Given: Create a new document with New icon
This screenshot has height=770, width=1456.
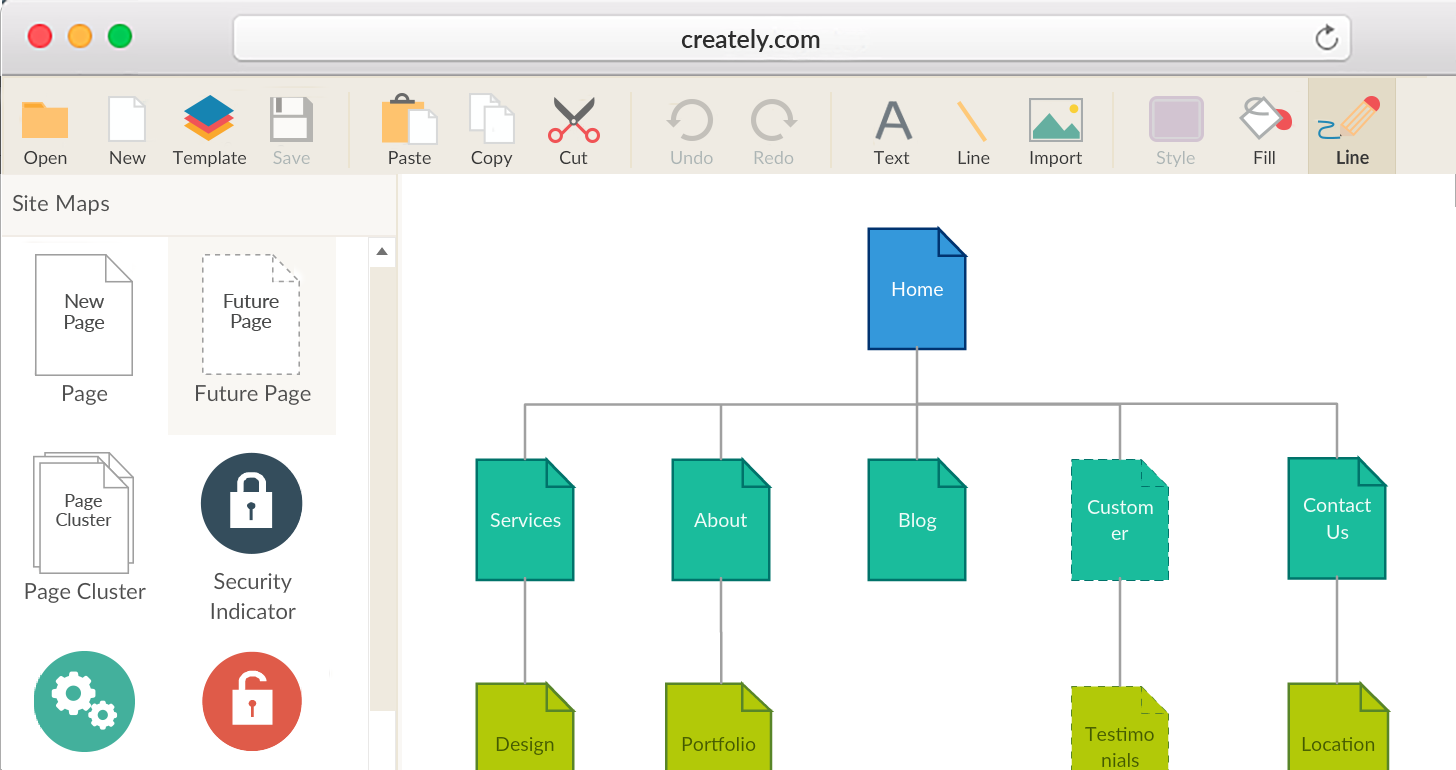Looking at the screenshot, I should coord(127,121).
